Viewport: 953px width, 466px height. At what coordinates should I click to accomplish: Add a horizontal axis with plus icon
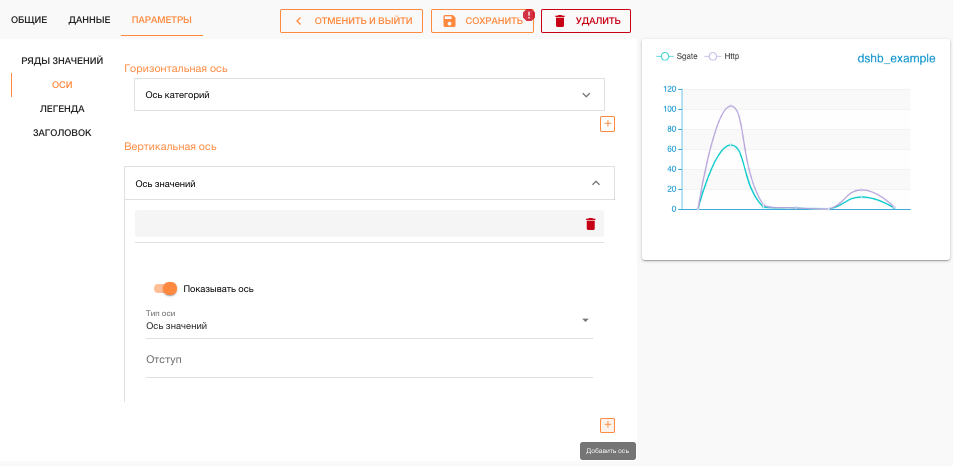pyautogui.click(x=607, y=124)
